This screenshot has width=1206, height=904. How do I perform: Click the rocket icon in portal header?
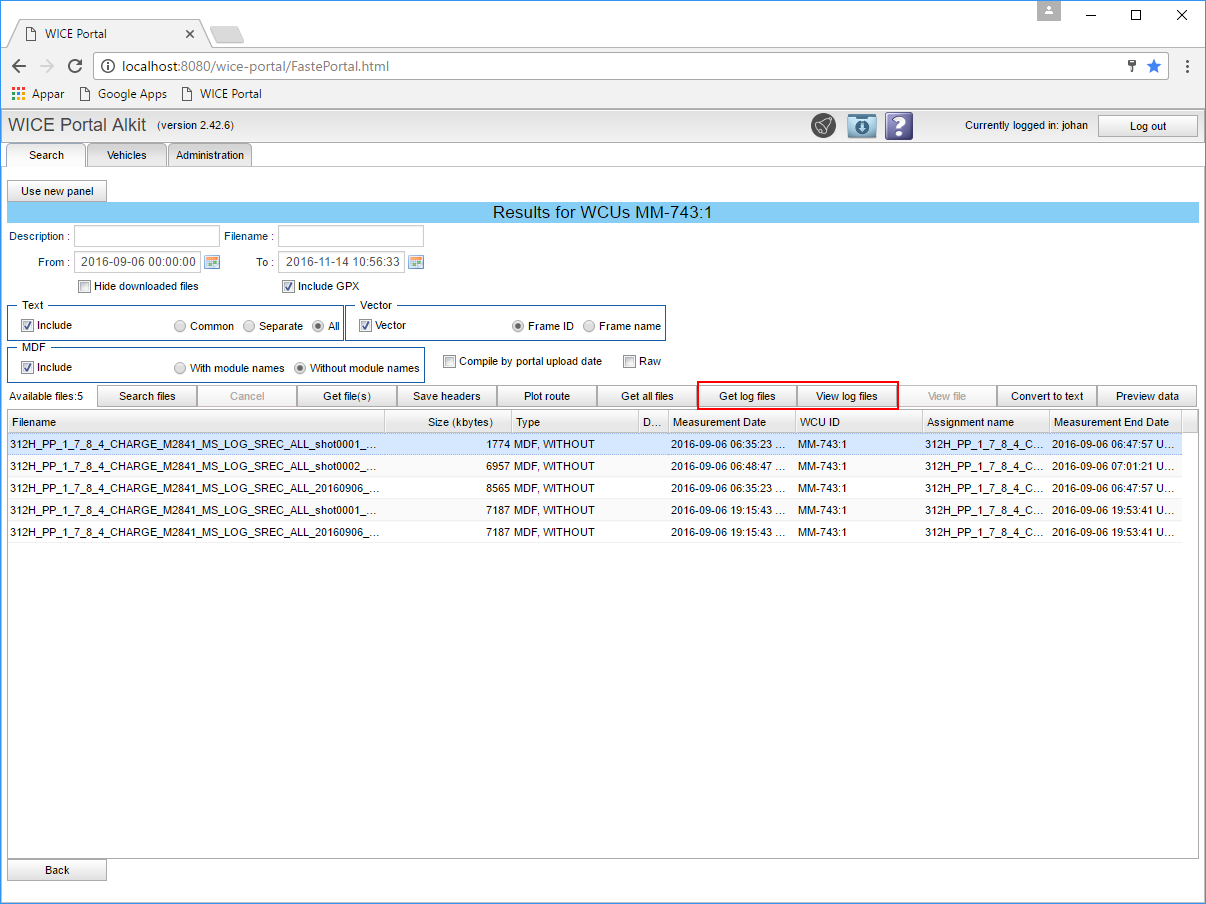click(823, 126)
